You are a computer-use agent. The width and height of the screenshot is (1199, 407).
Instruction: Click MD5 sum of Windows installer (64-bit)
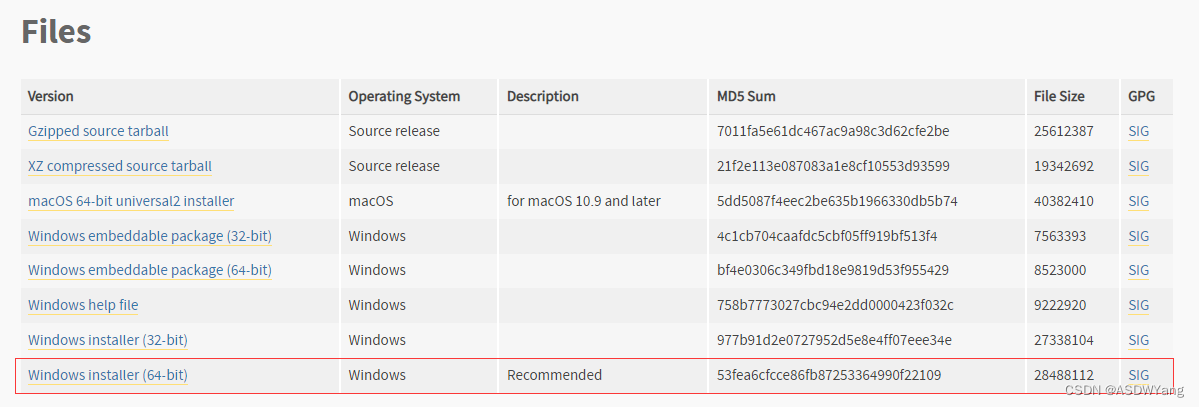(x=829, y=375)
